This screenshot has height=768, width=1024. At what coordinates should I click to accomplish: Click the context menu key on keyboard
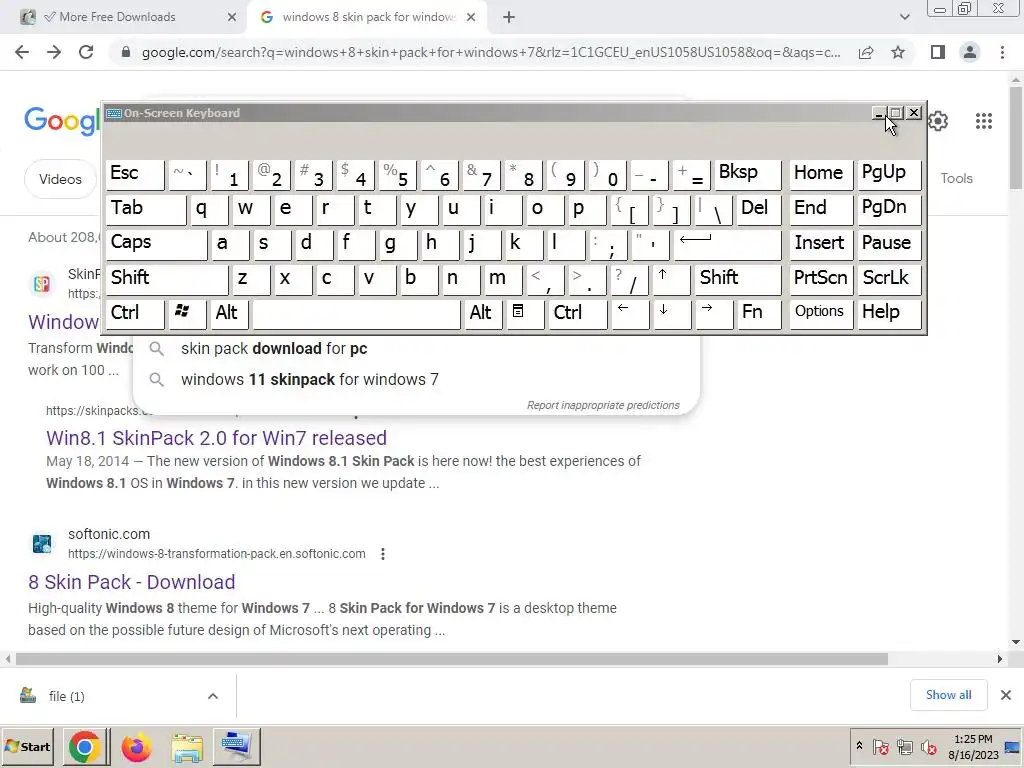(x=524, y=314)
